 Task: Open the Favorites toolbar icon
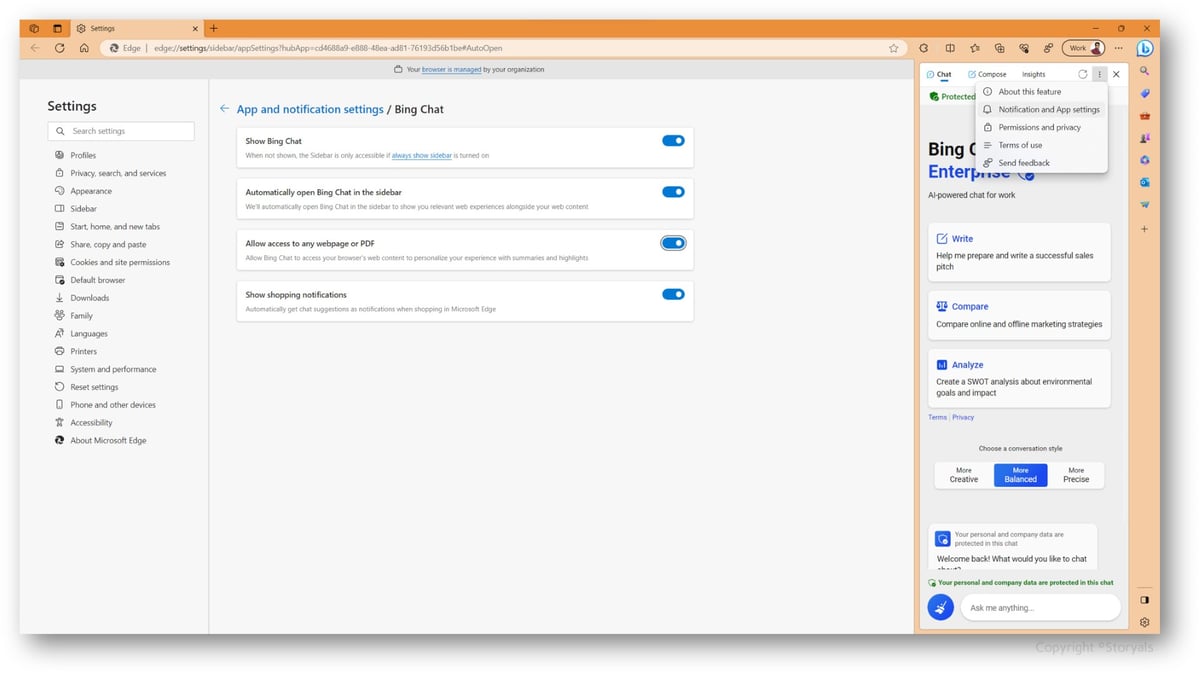pyautogui.click(x=975, y=47)
